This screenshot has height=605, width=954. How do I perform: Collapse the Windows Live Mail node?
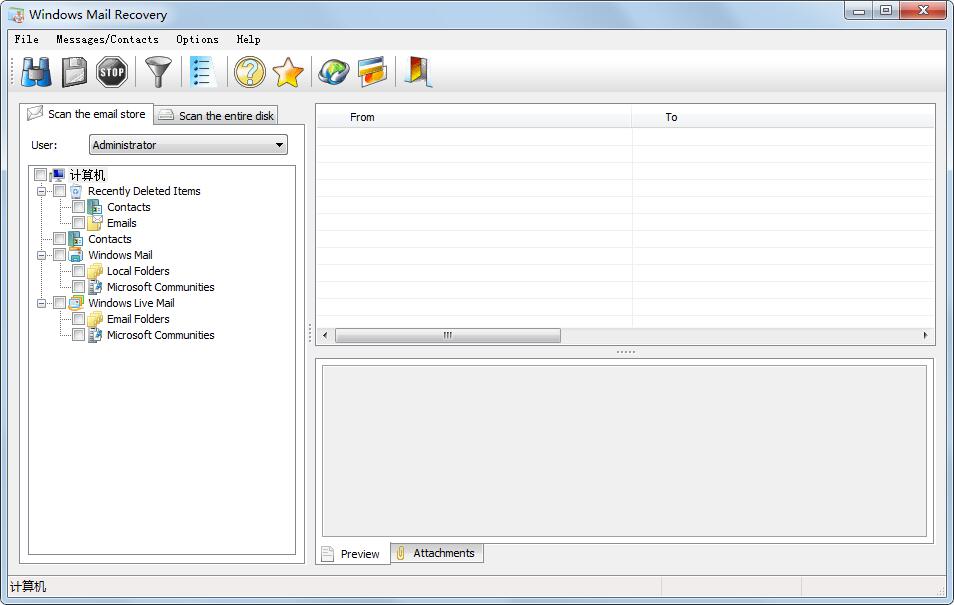42,303
